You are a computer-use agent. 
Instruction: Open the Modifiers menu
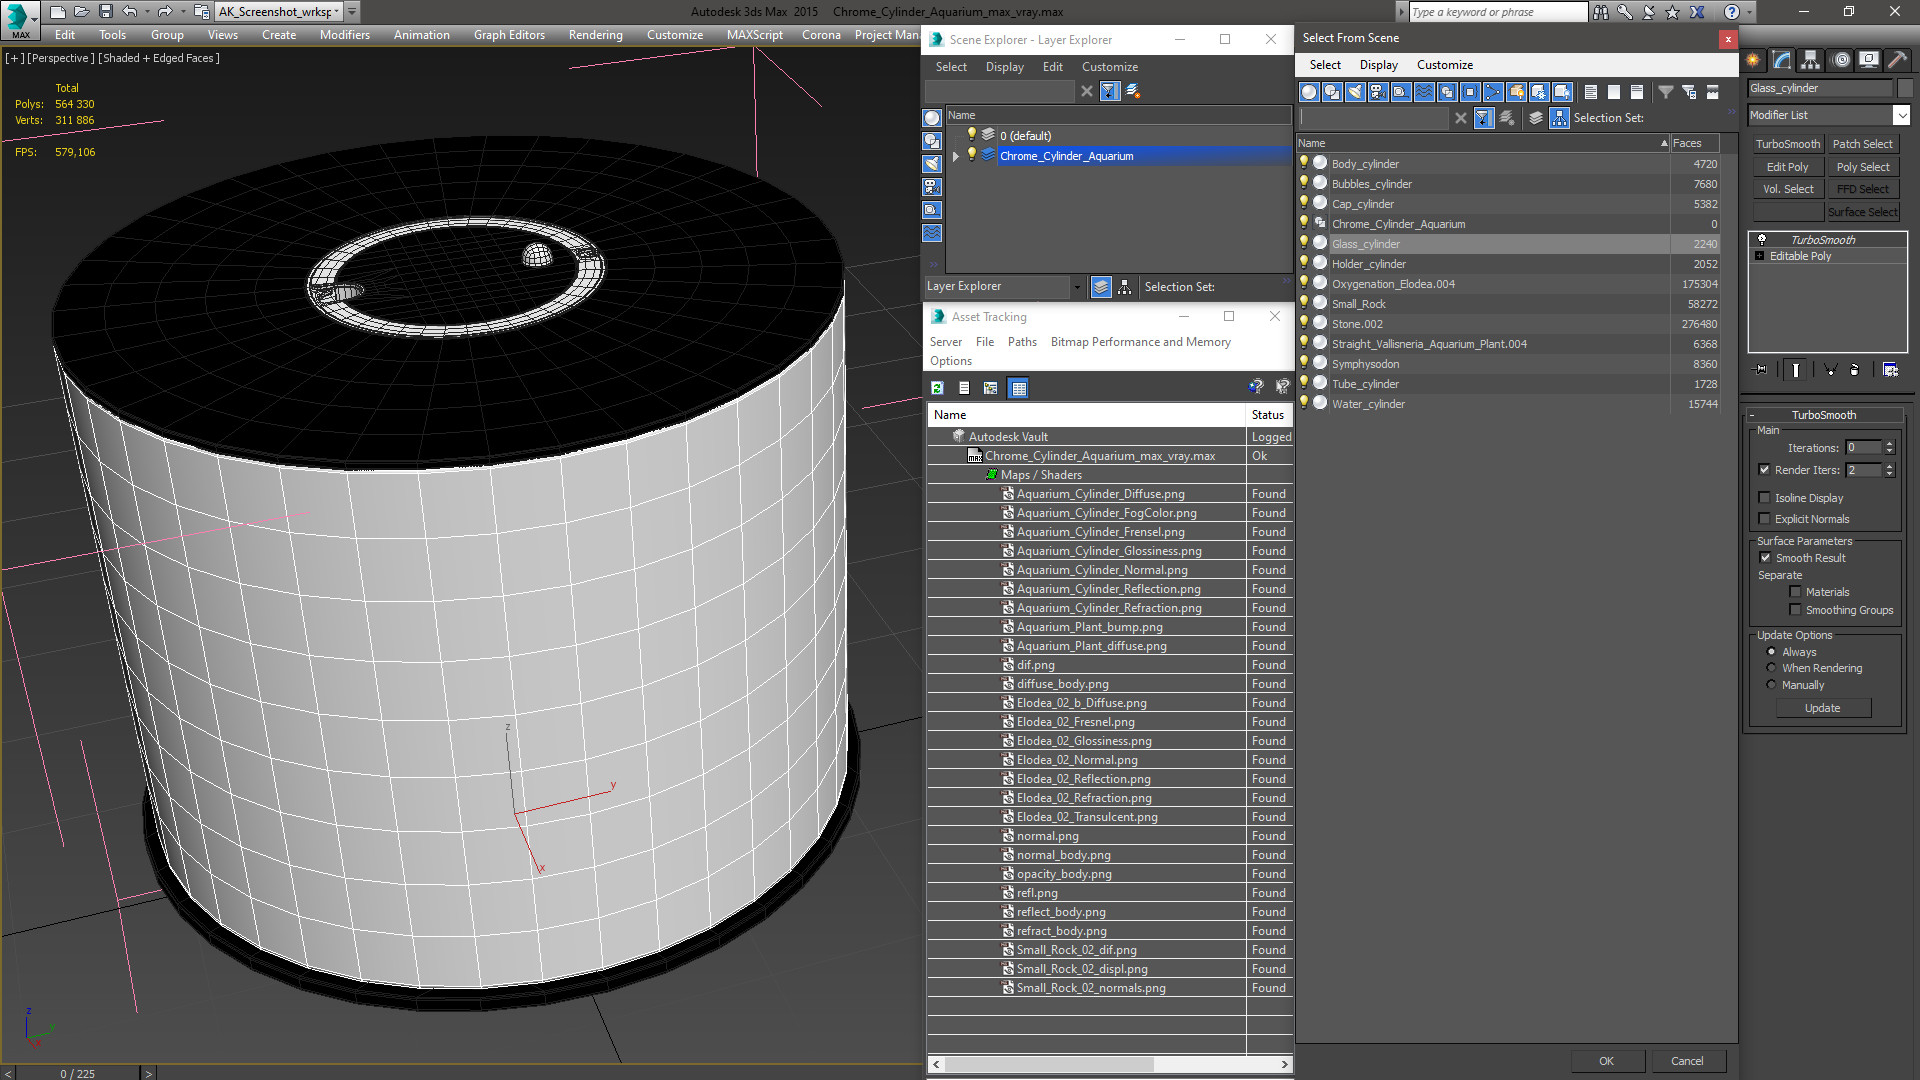click(345, 35)
